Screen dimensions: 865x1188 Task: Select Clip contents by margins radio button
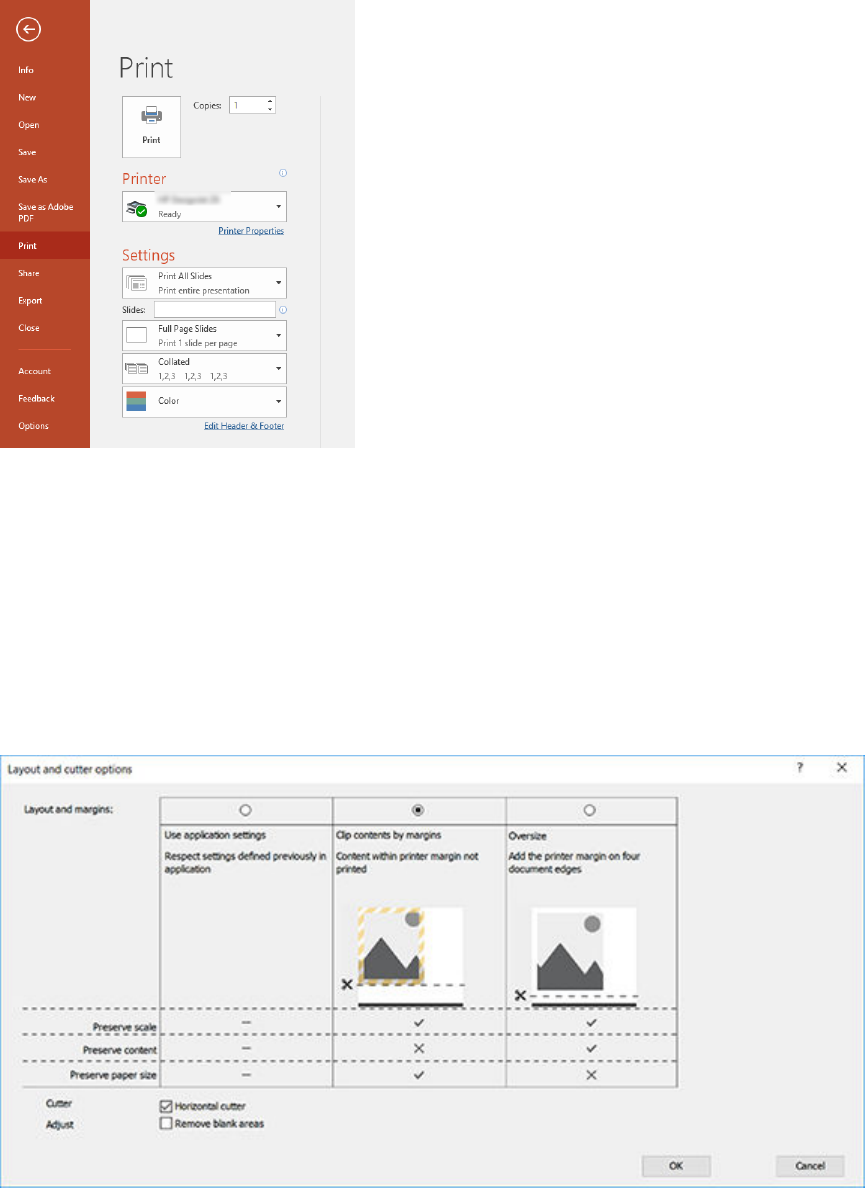pos(418,810)
